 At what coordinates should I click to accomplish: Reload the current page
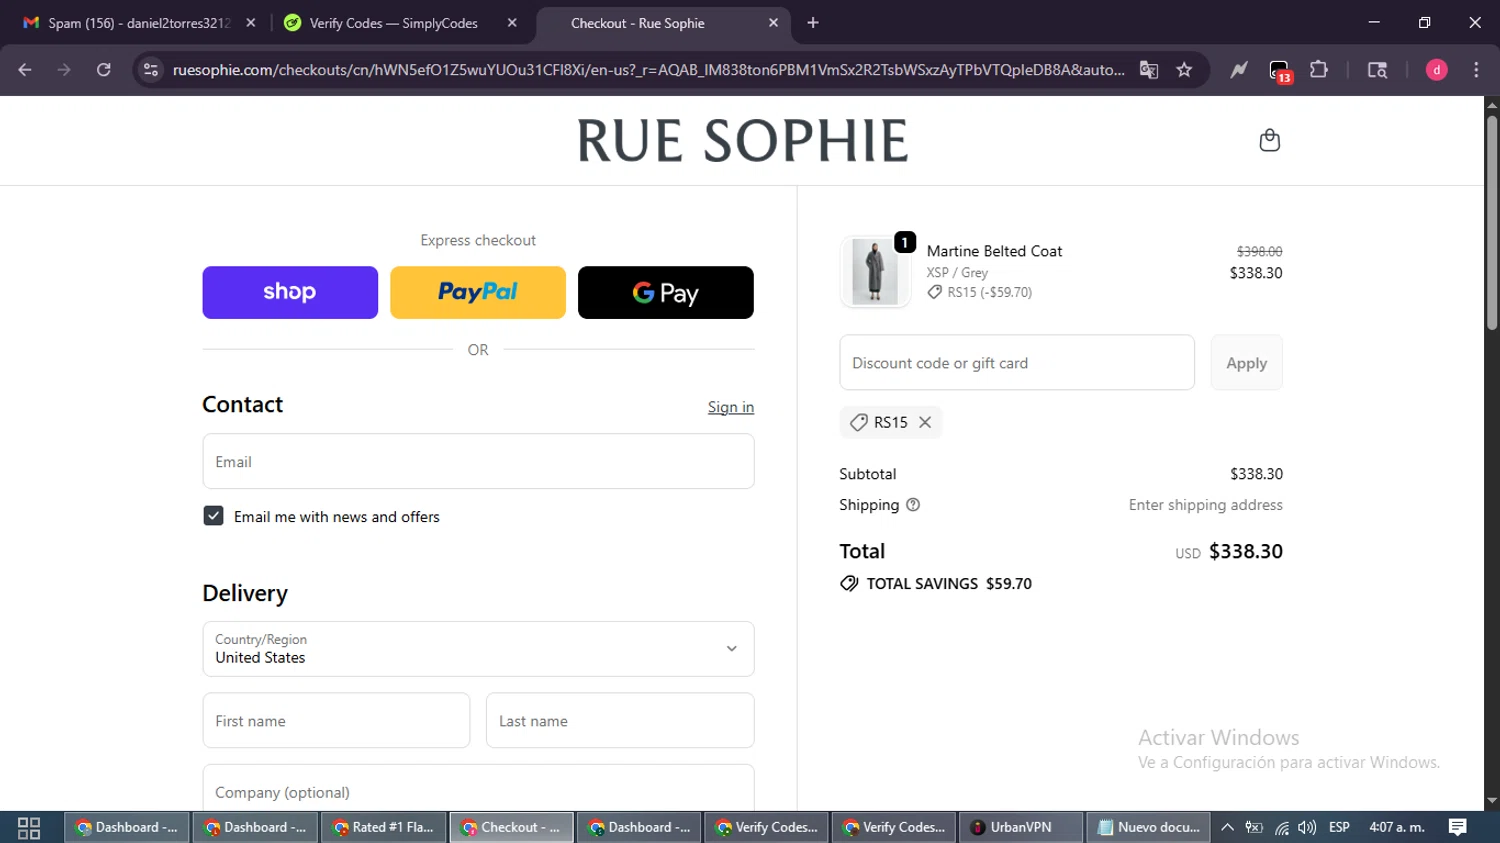[104, 69]
